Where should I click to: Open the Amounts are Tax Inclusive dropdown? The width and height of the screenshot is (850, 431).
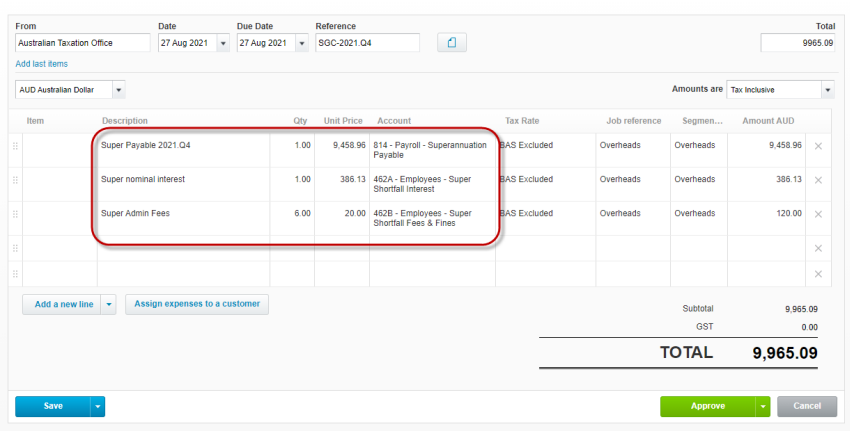[827, 90]
